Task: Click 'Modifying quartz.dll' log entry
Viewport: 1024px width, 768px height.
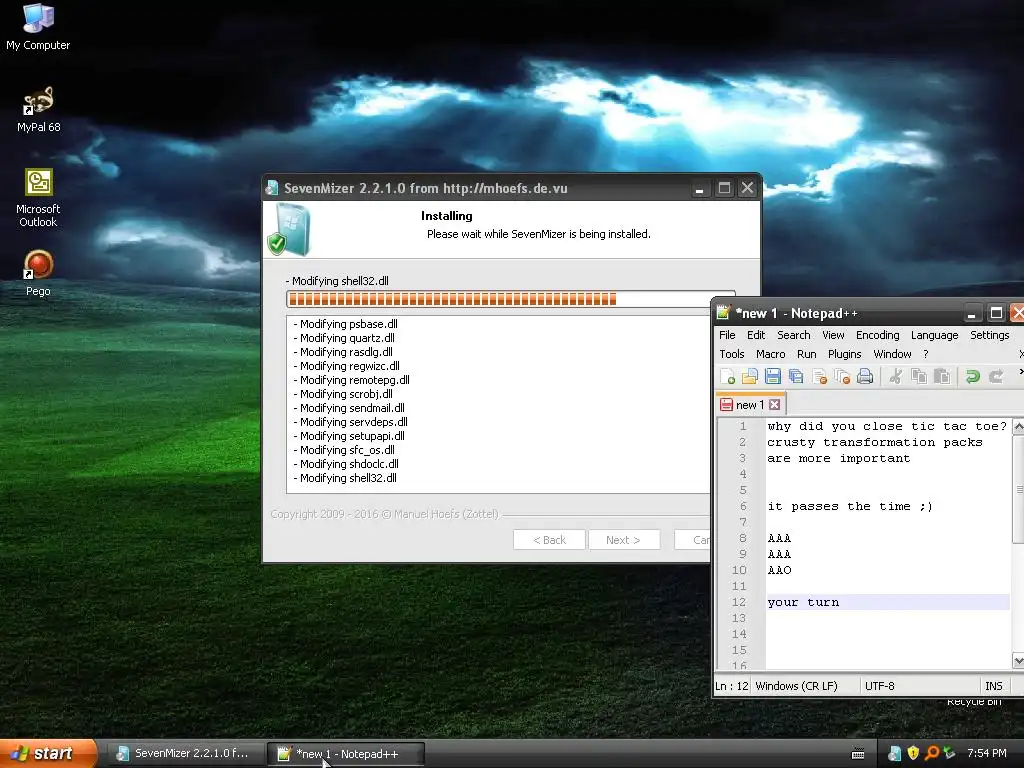Action: pyautogui.click(x=344, y=338)
